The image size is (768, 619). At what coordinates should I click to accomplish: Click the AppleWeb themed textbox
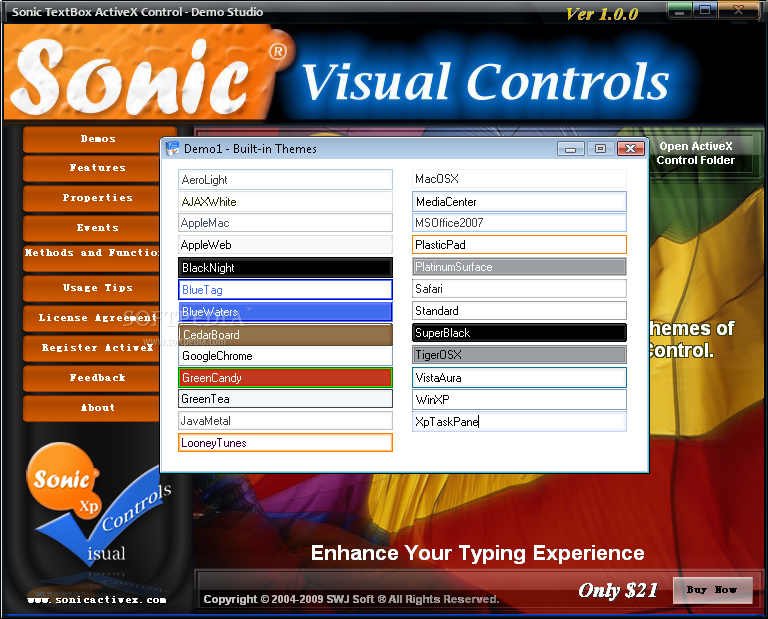285,245
